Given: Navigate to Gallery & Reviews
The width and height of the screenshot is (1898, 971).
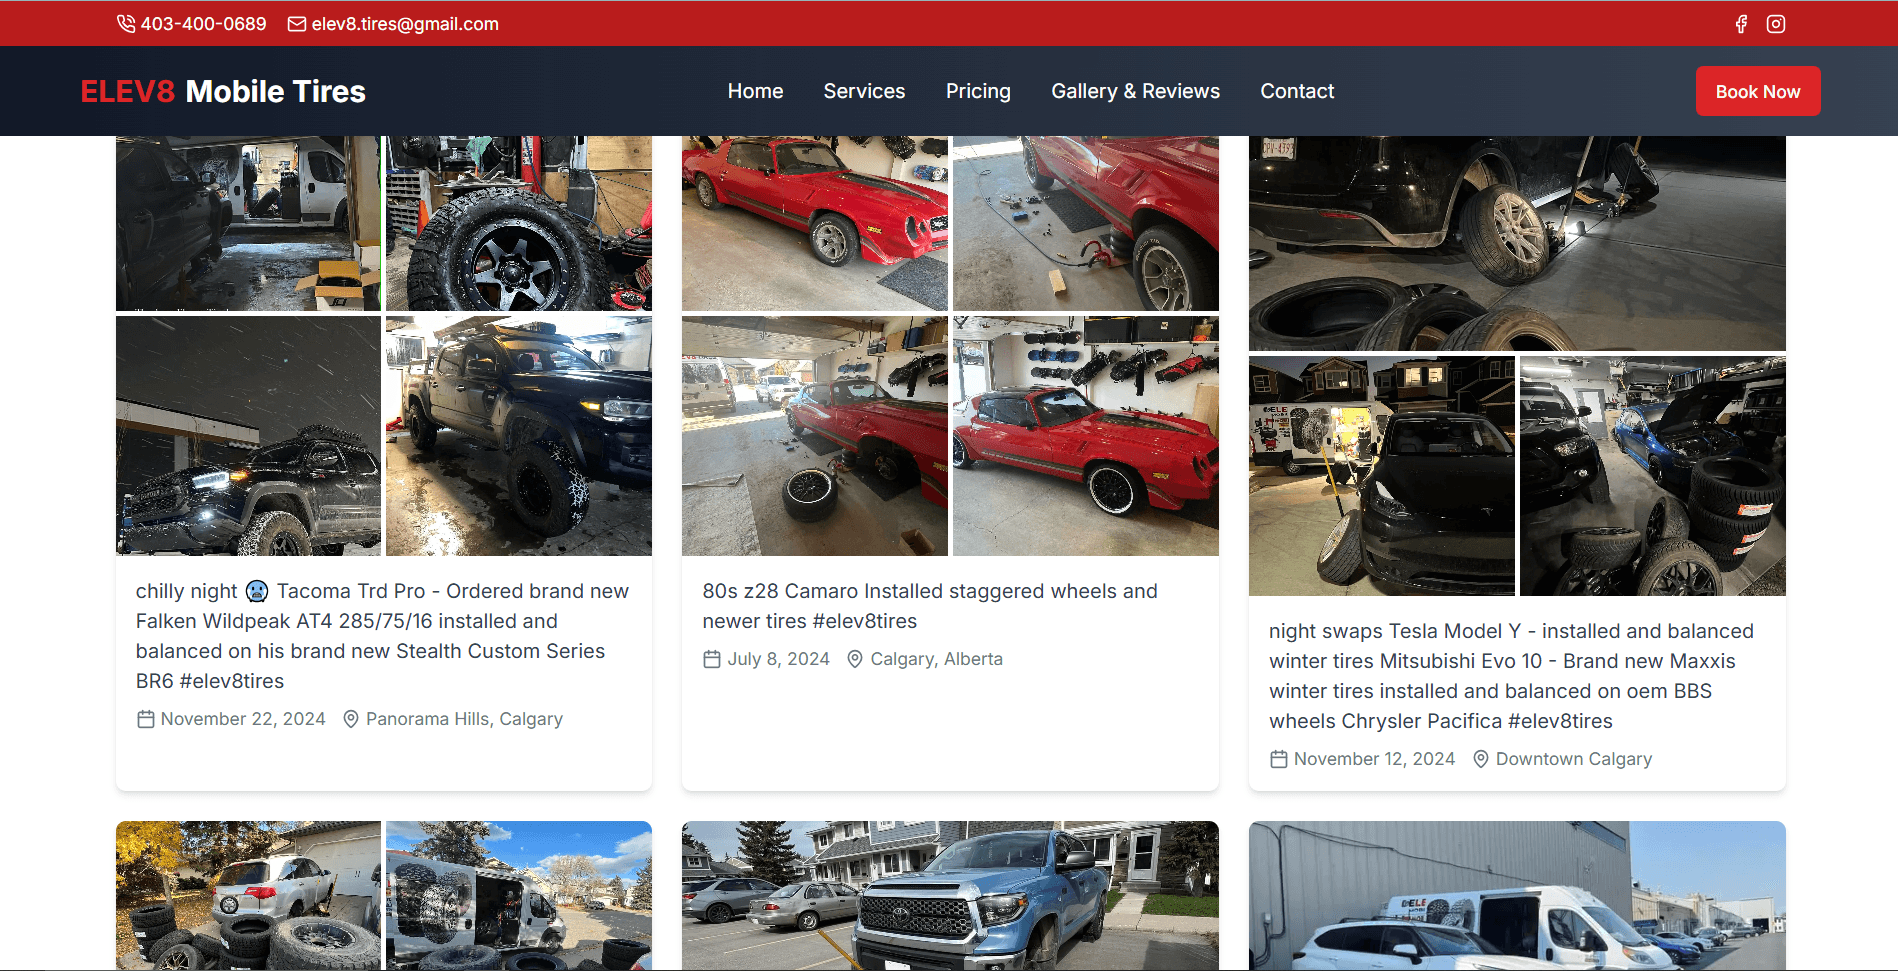Looking at the screenshot, I should (1135, 91).
